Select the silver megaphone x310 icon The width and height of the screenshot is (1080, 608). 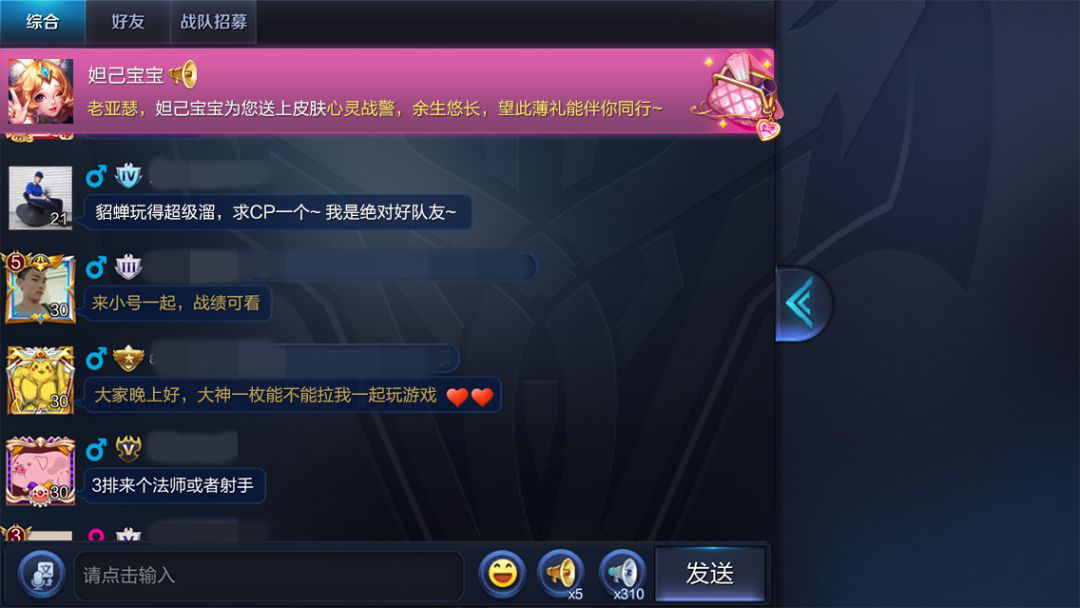coord(623,574)
